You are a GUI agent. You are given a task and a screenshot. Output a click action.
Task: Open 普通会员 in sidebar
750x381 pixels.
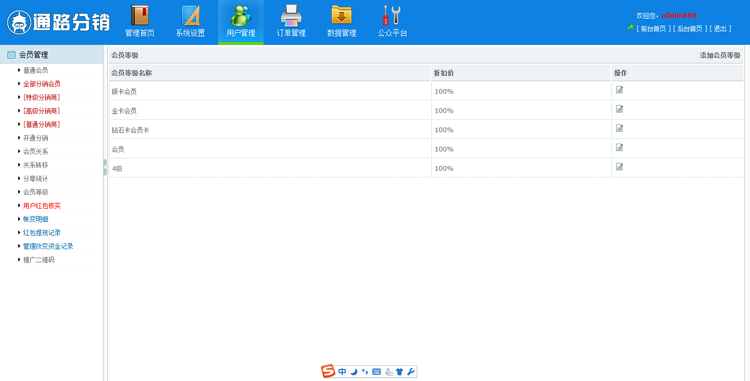click(35, 70)
